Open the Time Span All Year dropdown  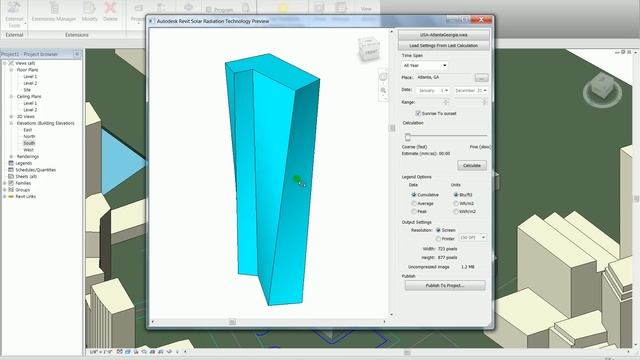[424, 65]
